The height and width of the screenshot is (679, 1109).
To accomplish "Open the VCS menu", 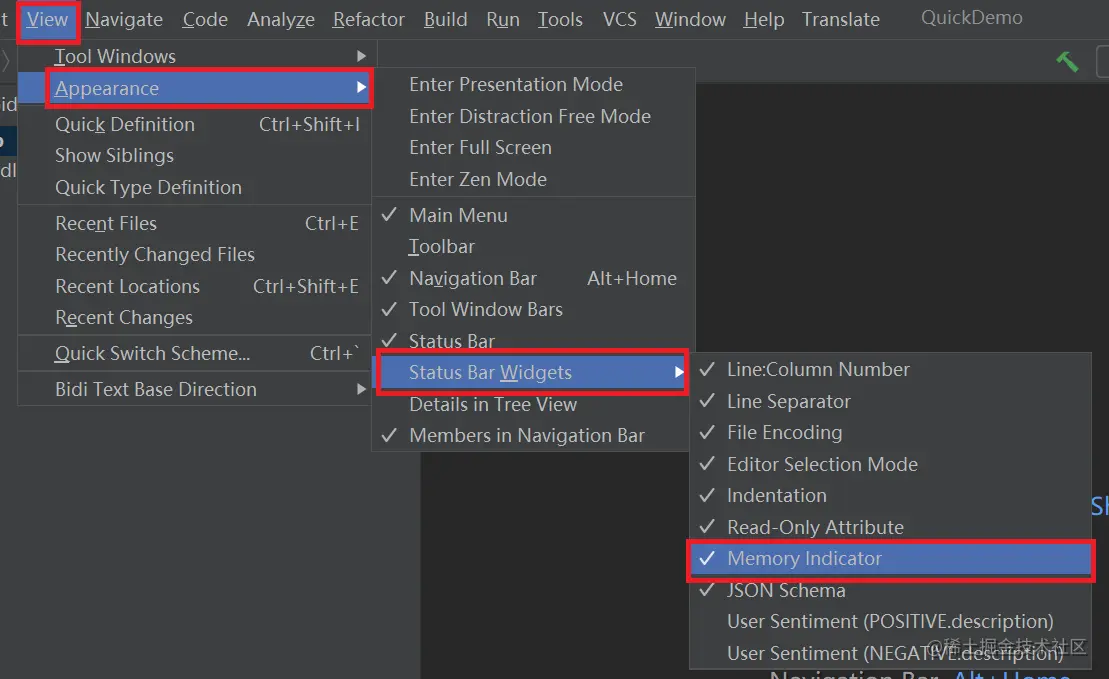I will (620, 19).
